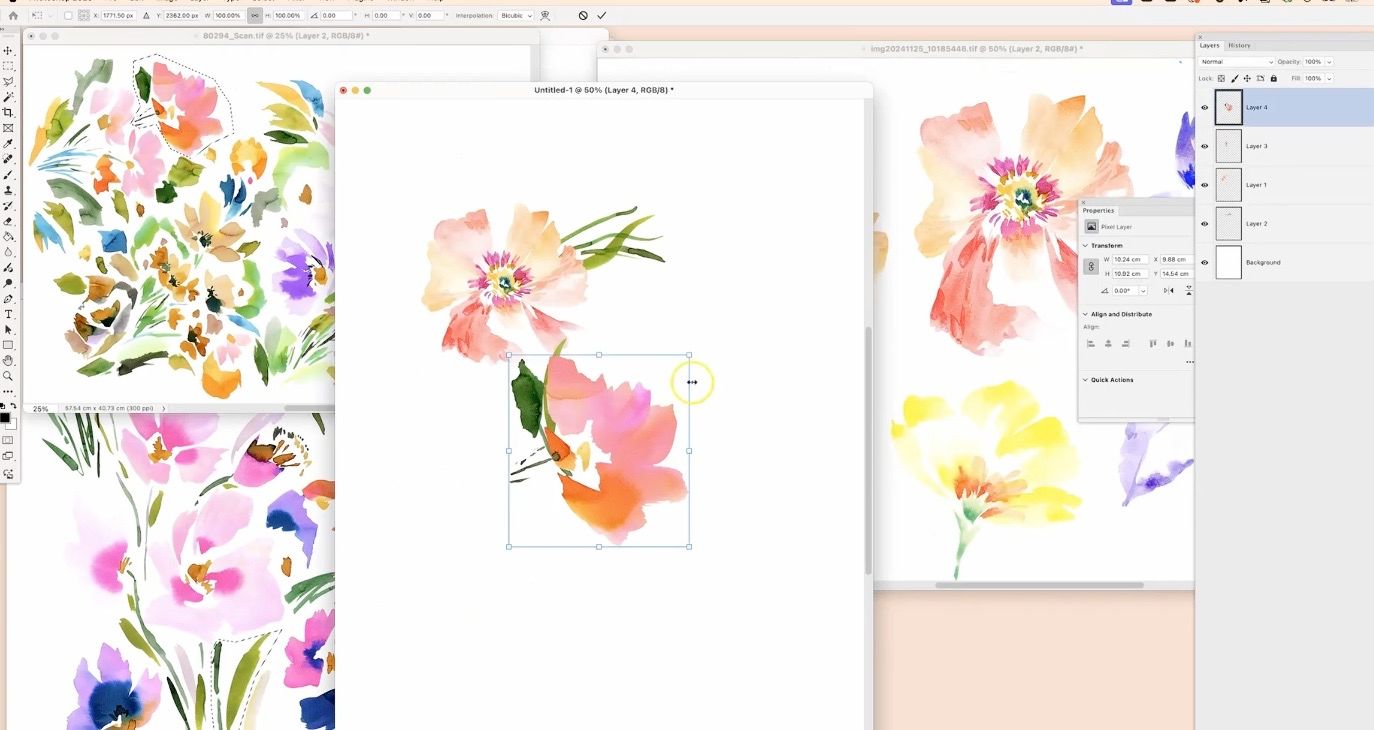Image resolution: width=1374 pixels, height=730 pixels.
Task: Pick the Eyedropper tool
Action: click(8, 144)
